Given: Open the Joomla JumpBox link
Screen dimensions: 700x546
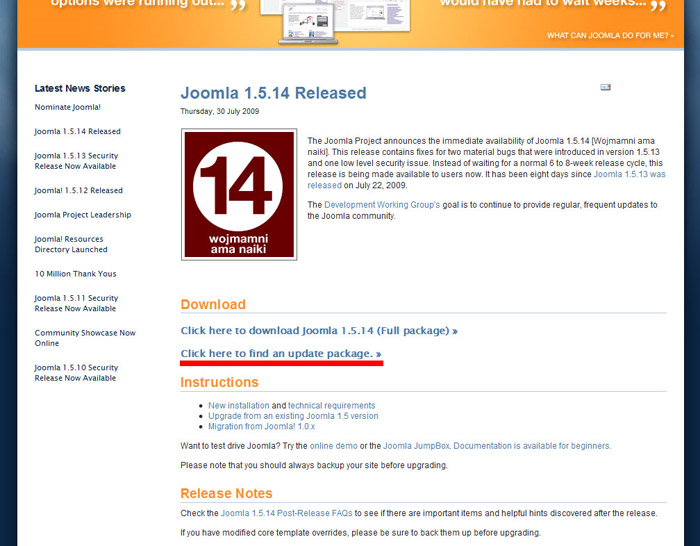Looking at the screenshot, I should click(416, 446).
